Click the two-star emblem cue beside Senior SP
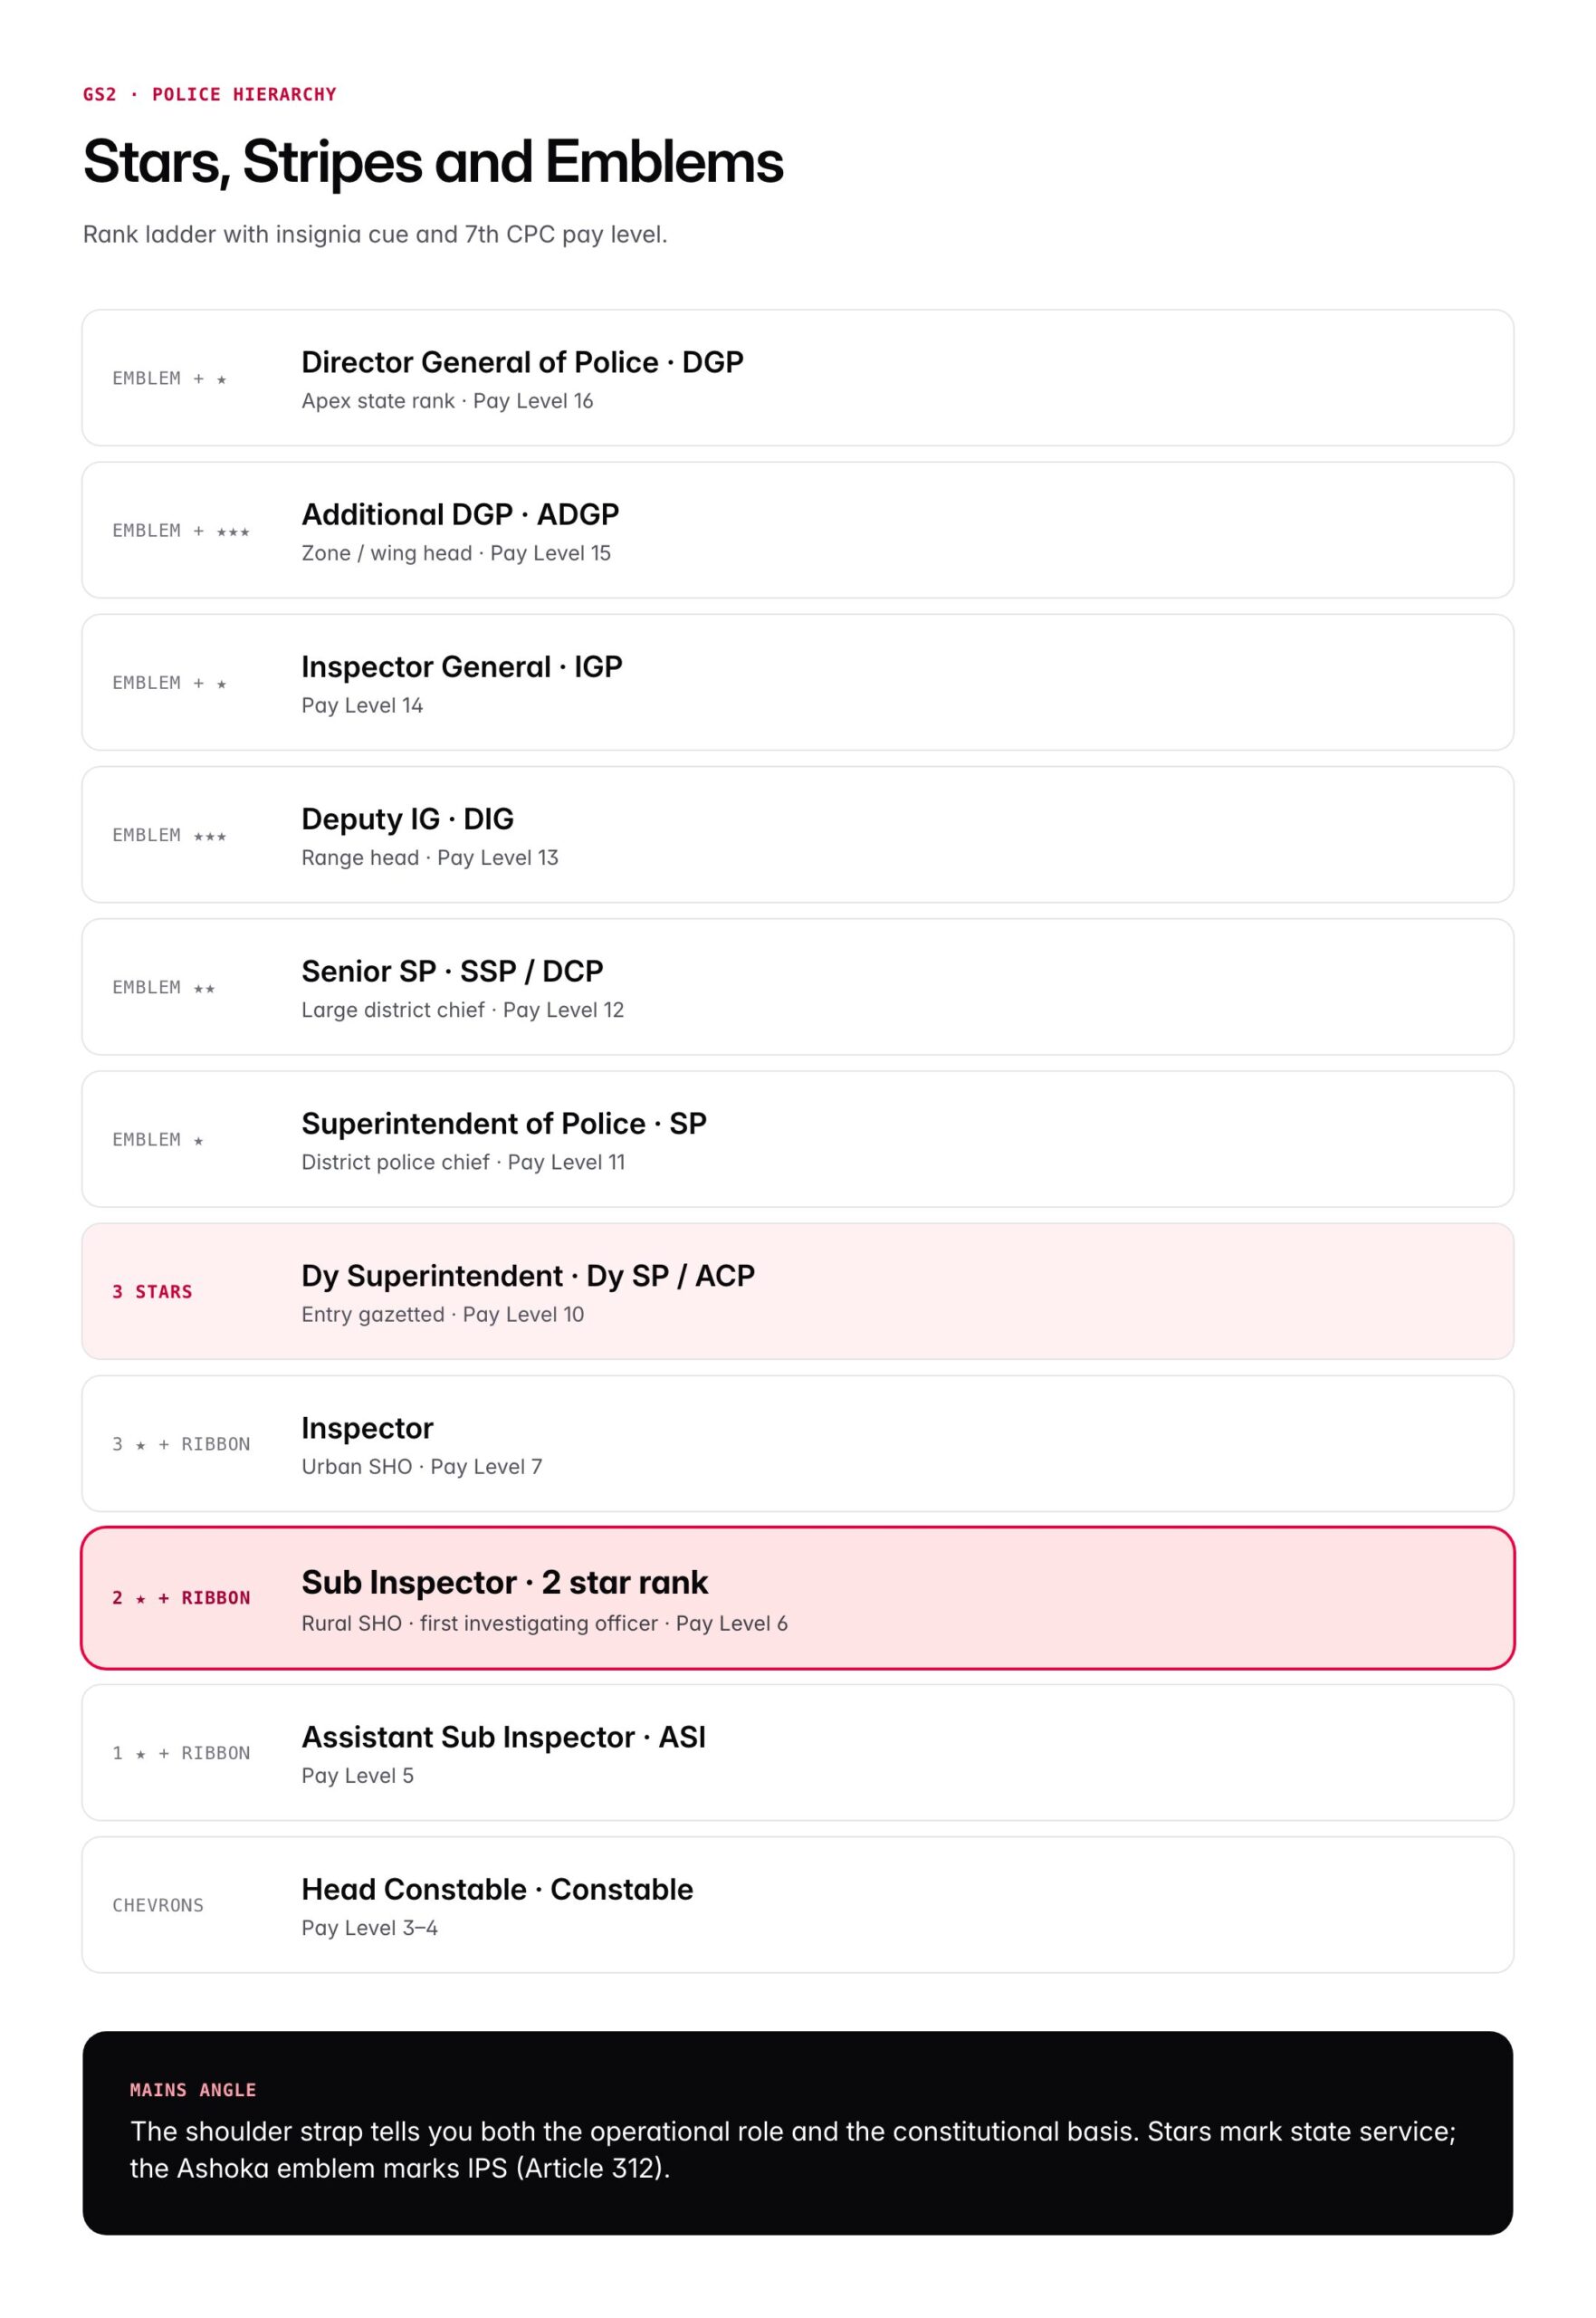 pyautogui.click(x=163, y=987)
